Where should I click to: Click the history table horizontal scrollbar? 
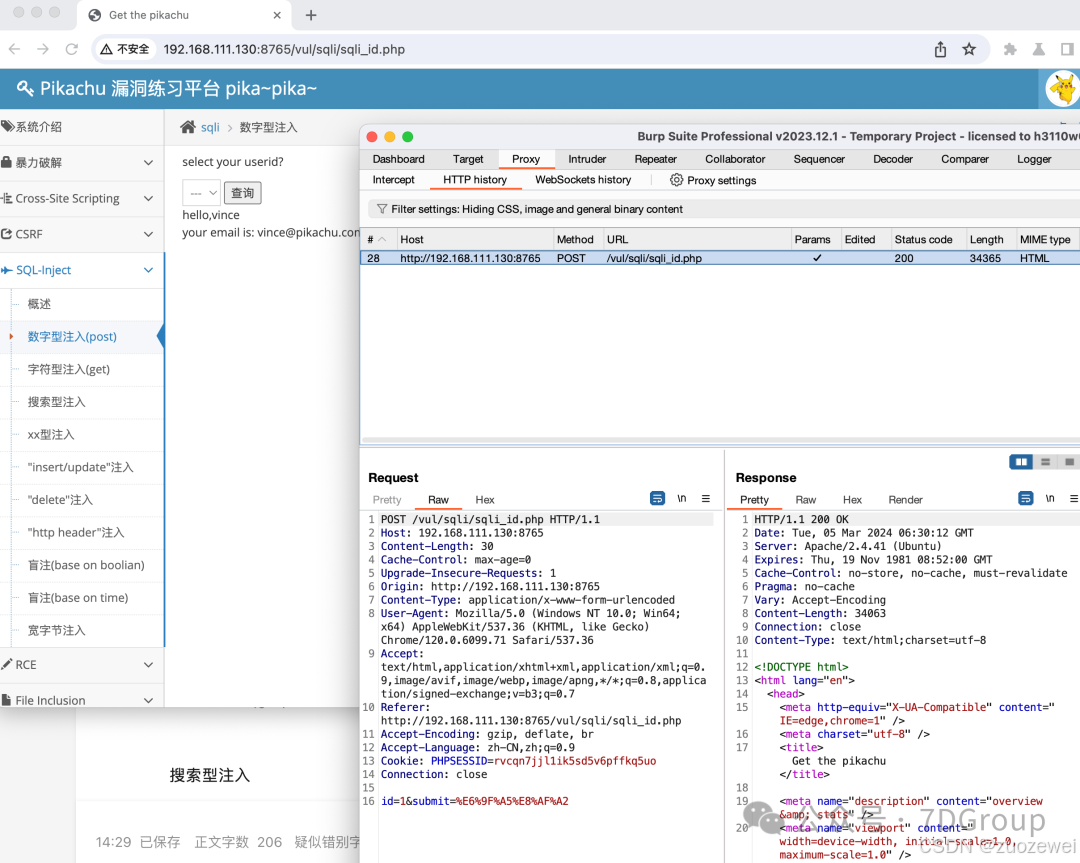coord(720,440)
